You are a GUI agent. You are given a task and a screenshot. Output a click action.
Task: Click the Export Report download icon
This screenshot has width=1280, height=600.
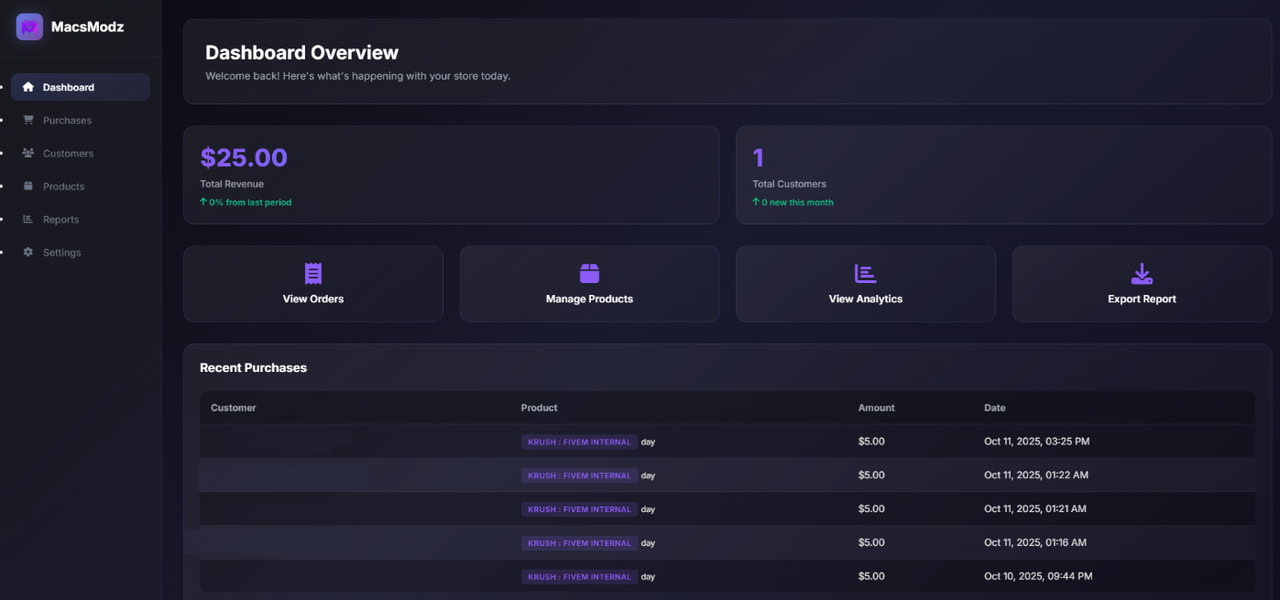pos(1142,273)
